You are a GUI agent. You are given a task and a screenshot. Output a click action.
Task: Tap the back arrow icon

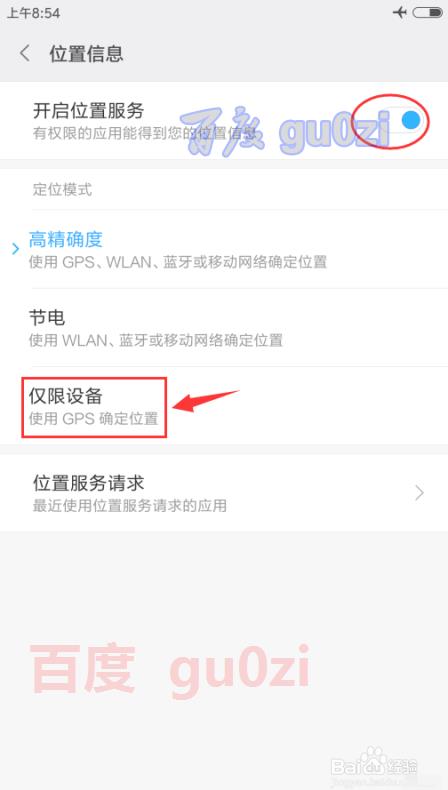point(25,53)
